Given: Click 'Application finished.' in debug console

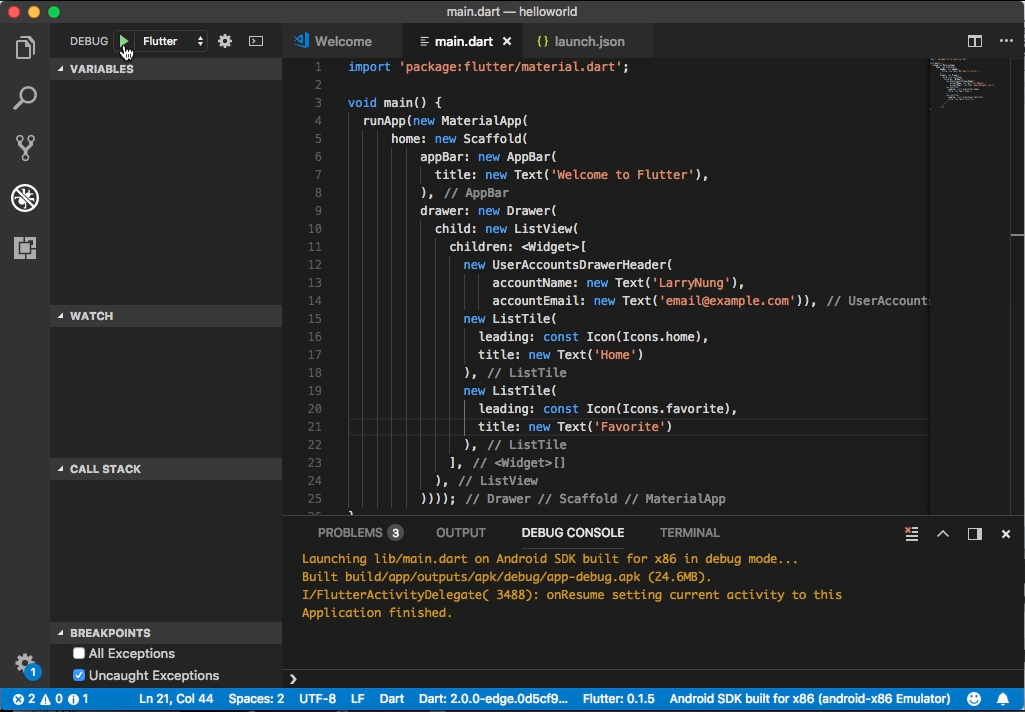Looking at the screenshot, I should tap(377, 613).
